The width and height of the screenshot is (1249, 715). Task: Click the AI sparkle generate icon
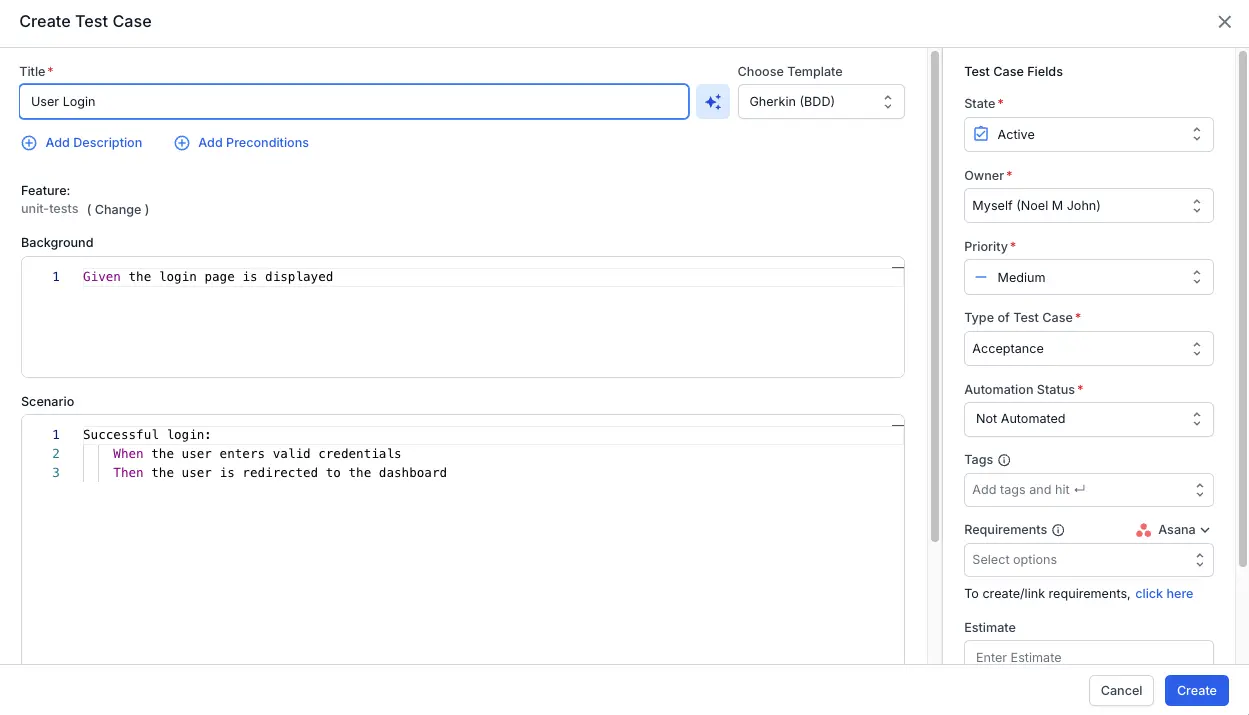click(x=712, y=102)
